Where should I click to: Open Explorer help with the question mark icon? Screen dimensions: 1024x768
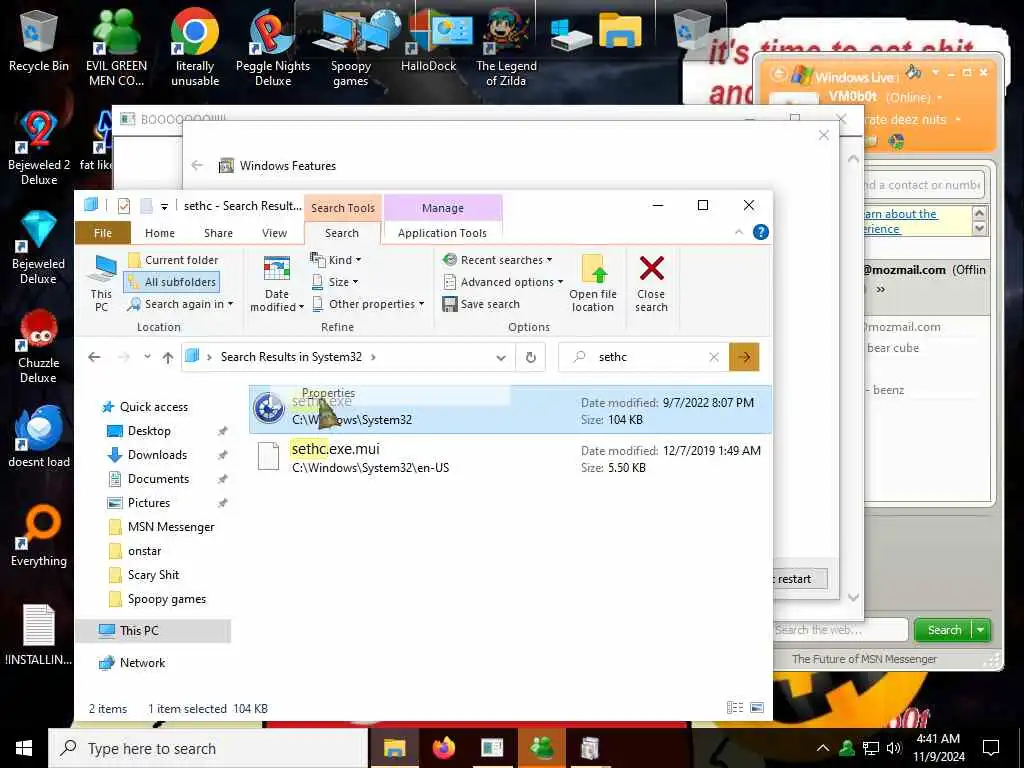[761, 232]
